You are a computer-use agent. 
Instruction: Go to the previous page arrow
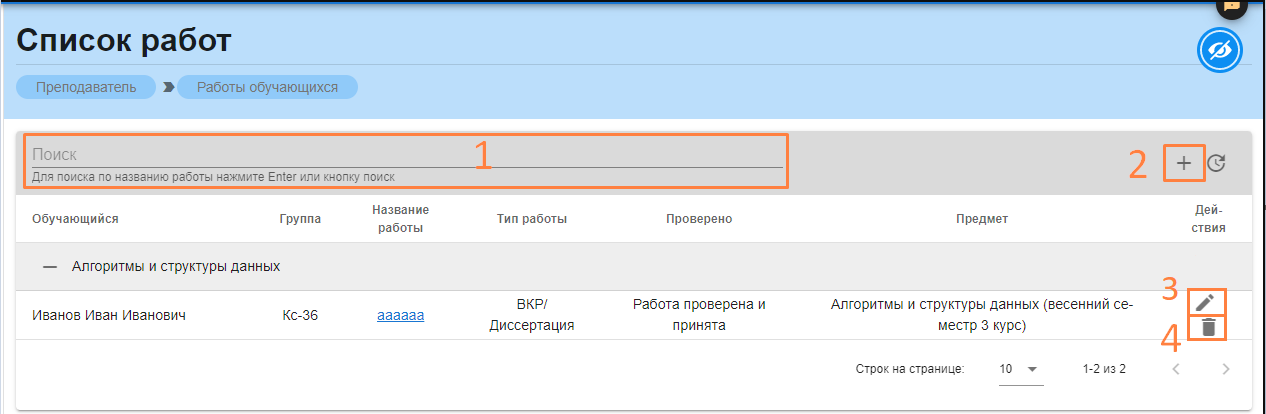(1176, 369)
